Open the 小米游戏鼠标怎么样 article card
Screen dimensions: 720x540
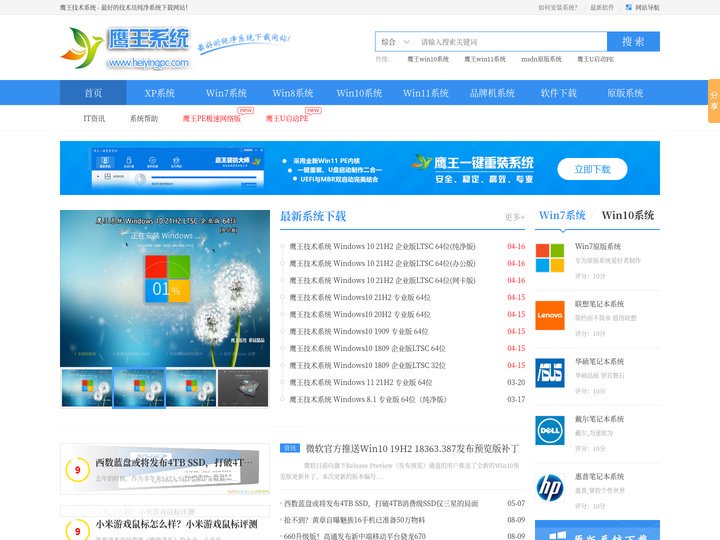pos(165,524)
